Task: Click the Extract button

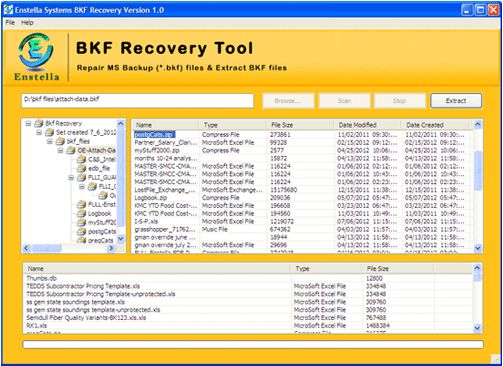Action: (x=456, y=101)
